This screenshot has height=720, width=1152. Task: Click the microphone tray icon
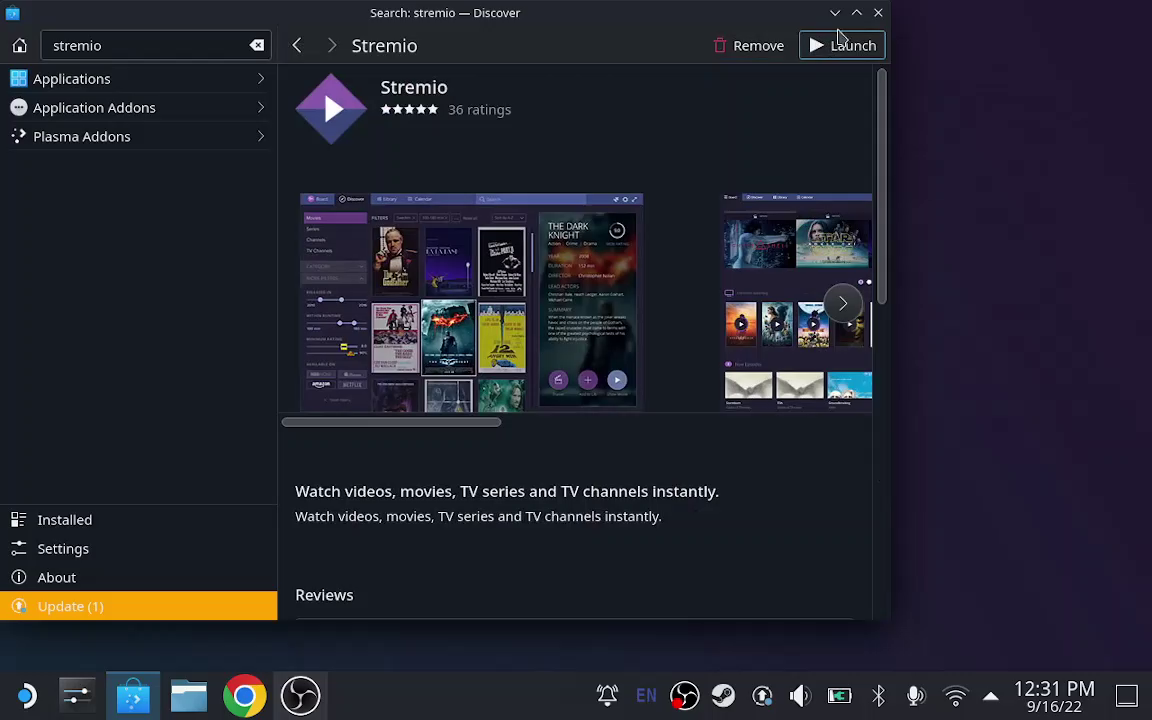coord(915,695)
